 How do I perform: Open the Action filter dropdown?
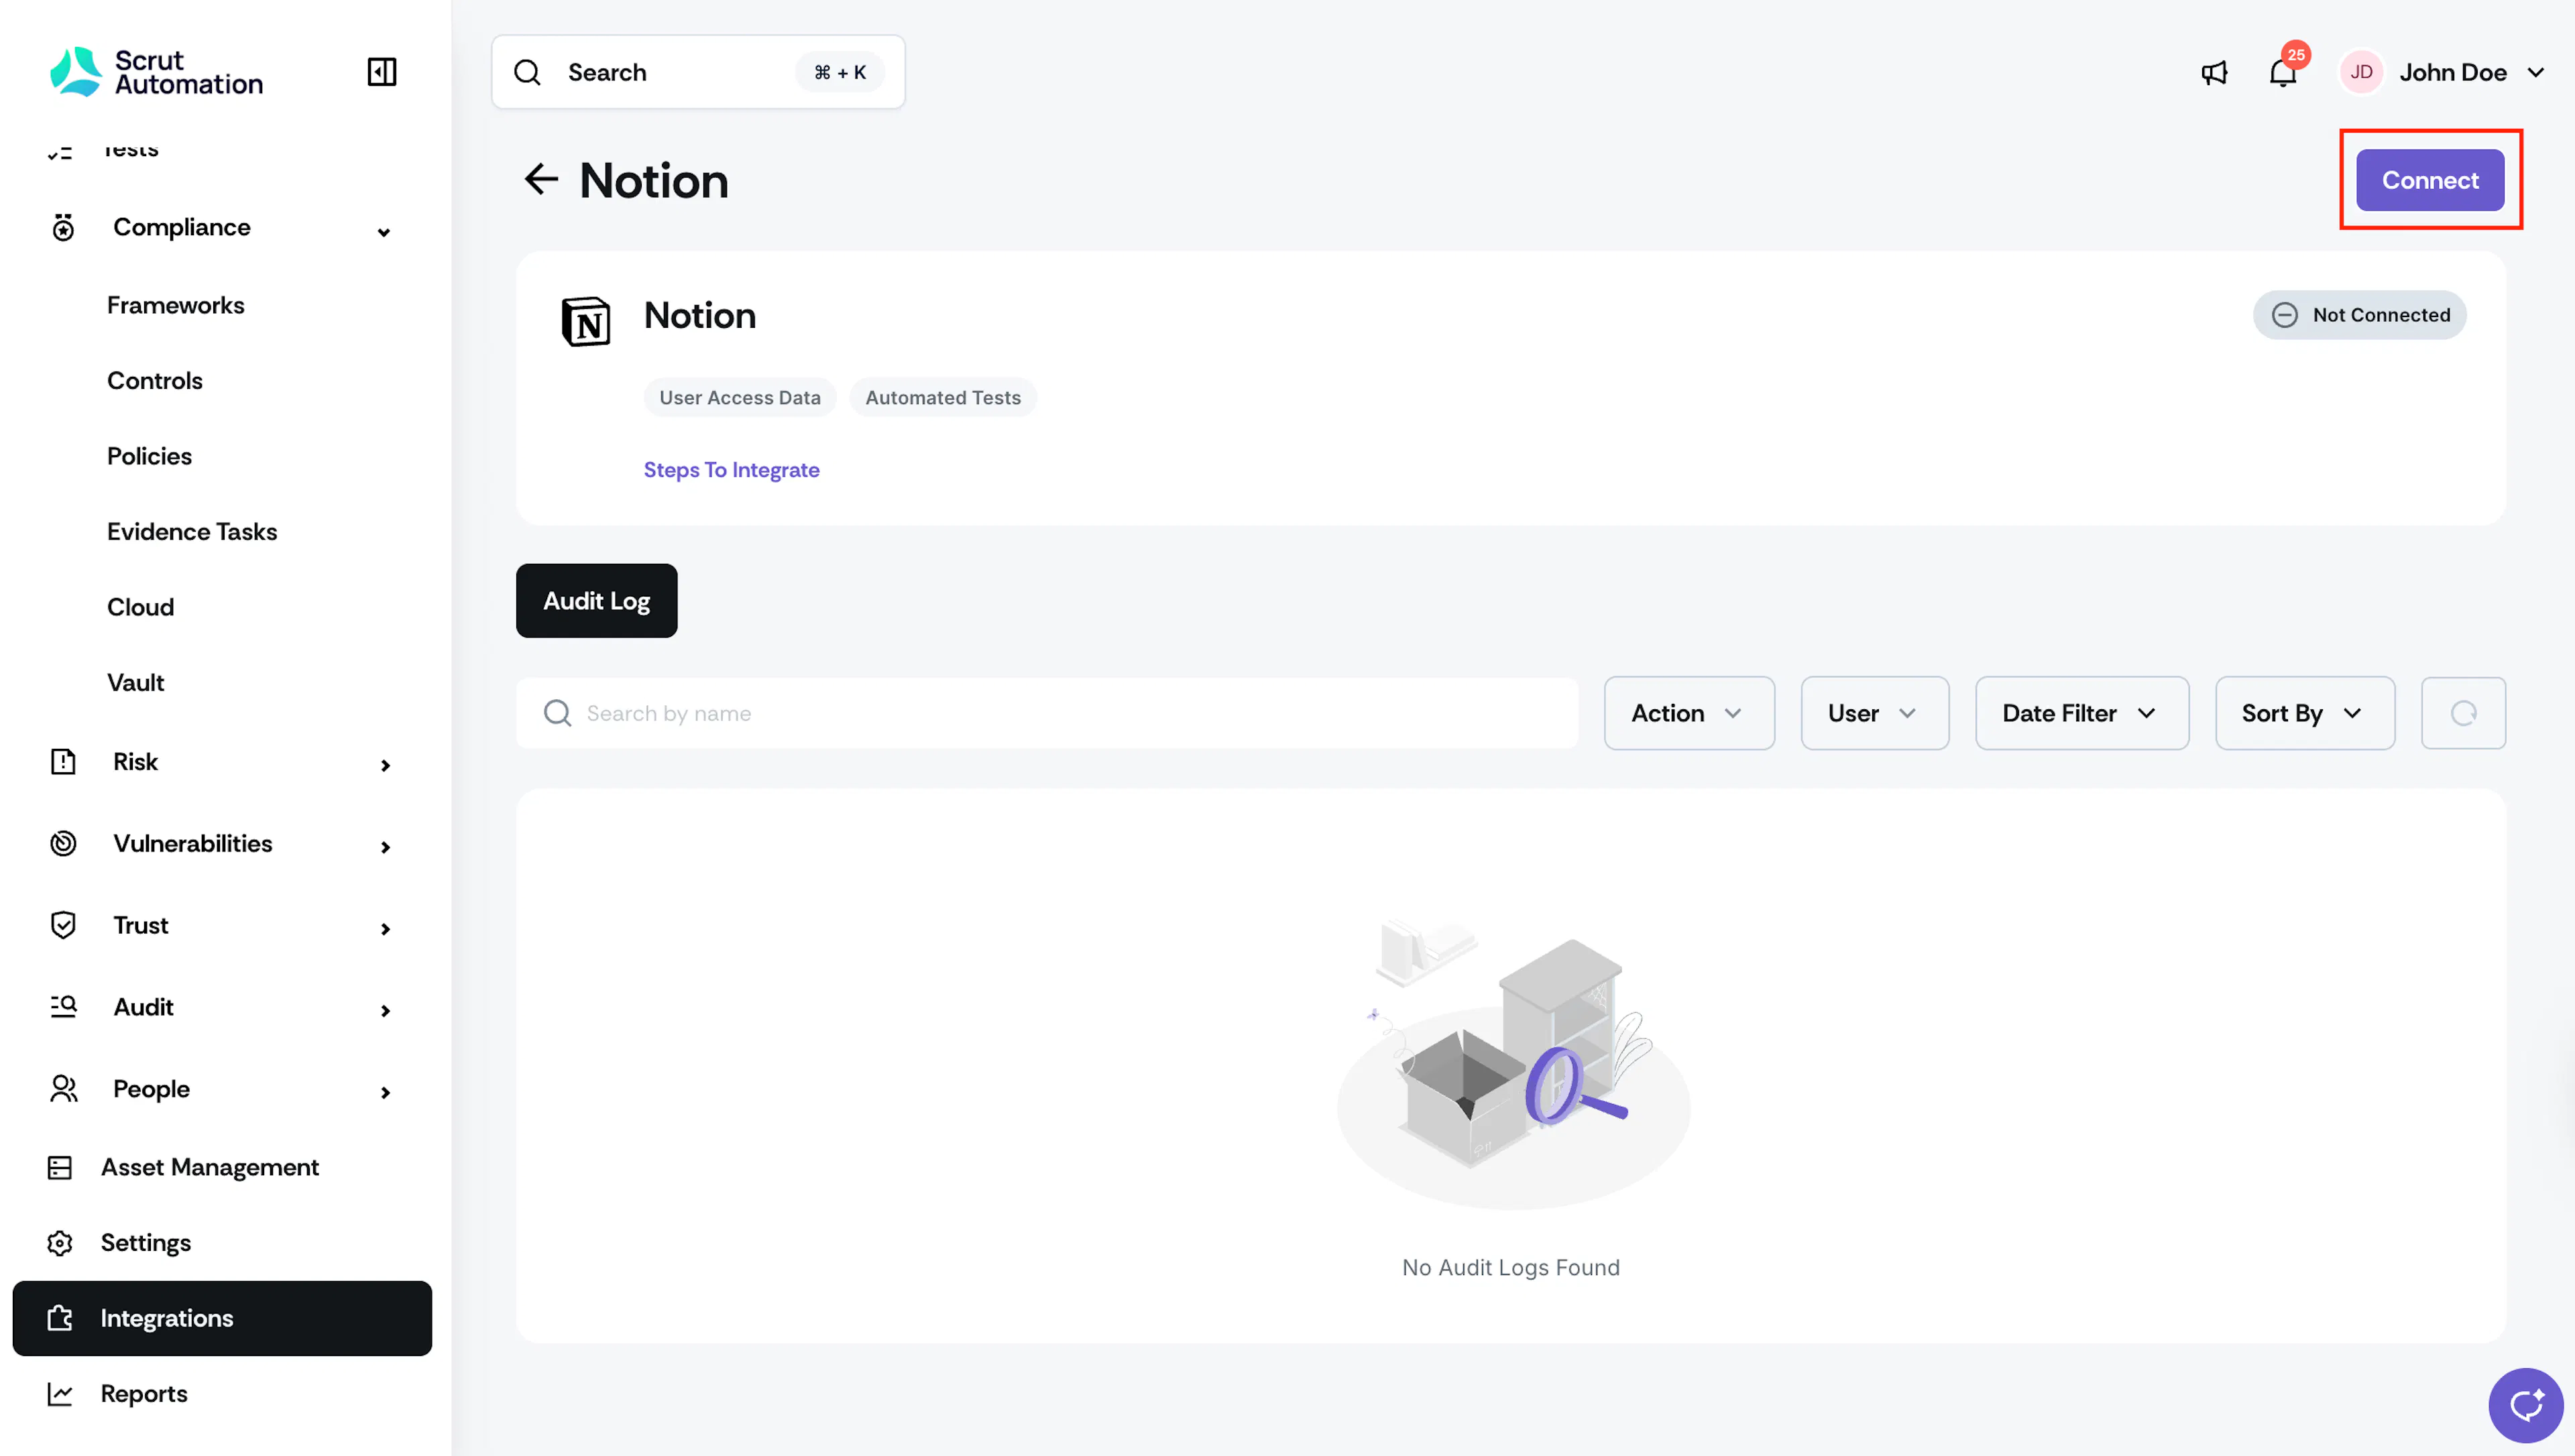1689,713
